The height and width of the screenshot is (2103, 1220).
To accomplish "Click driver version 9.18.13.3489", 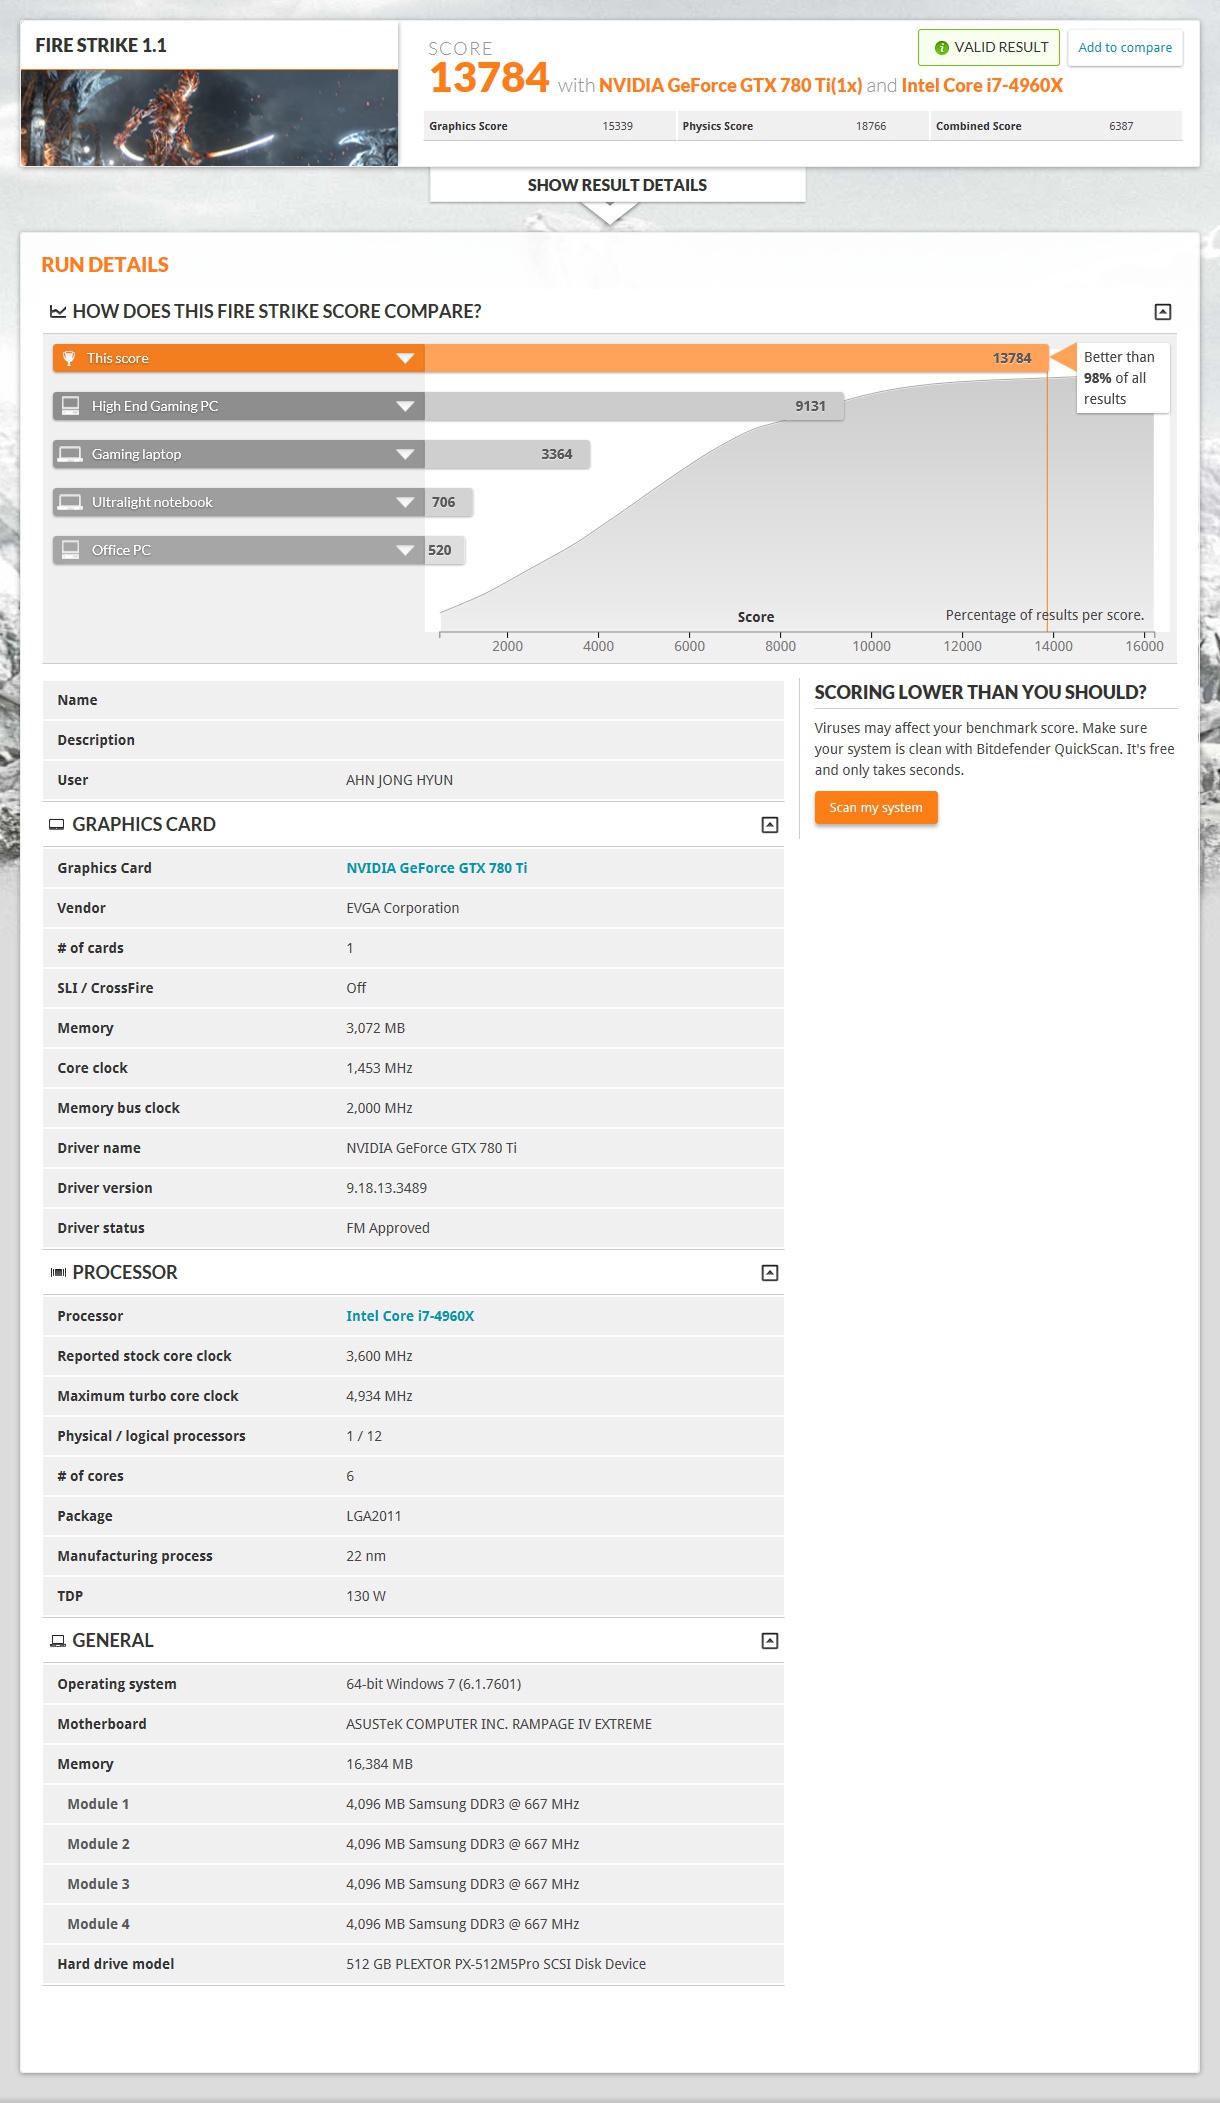I will (386, 1188).
